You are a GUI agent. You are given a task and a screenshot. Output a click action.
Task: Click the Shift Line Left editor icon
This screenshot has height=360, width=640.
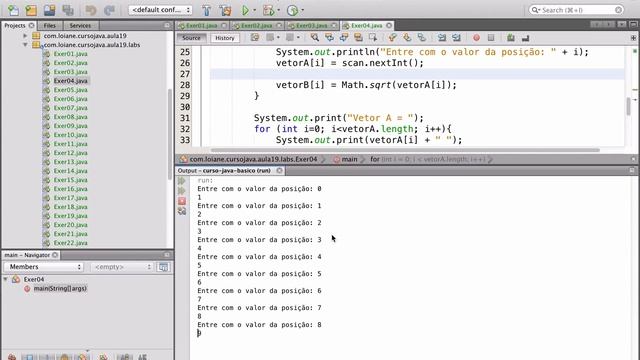(442, 38)
